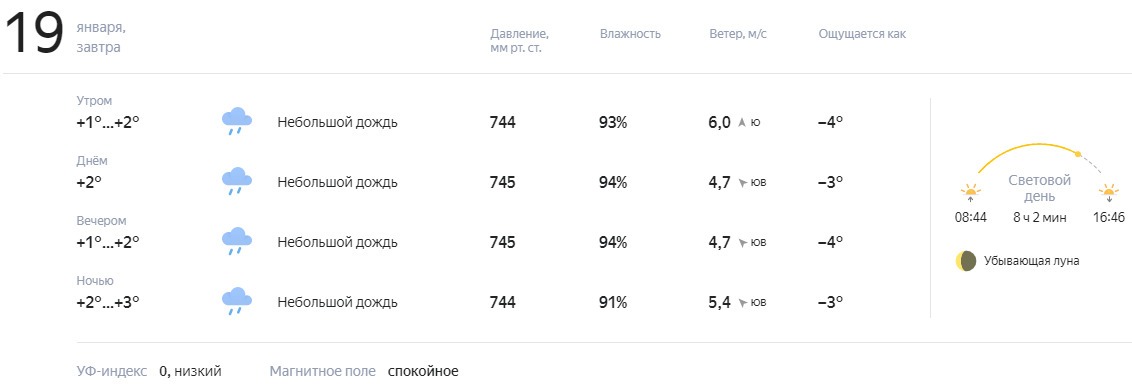1132x388 pixels.
Task: Click the Влажность column header
Action: click(630, 34)
